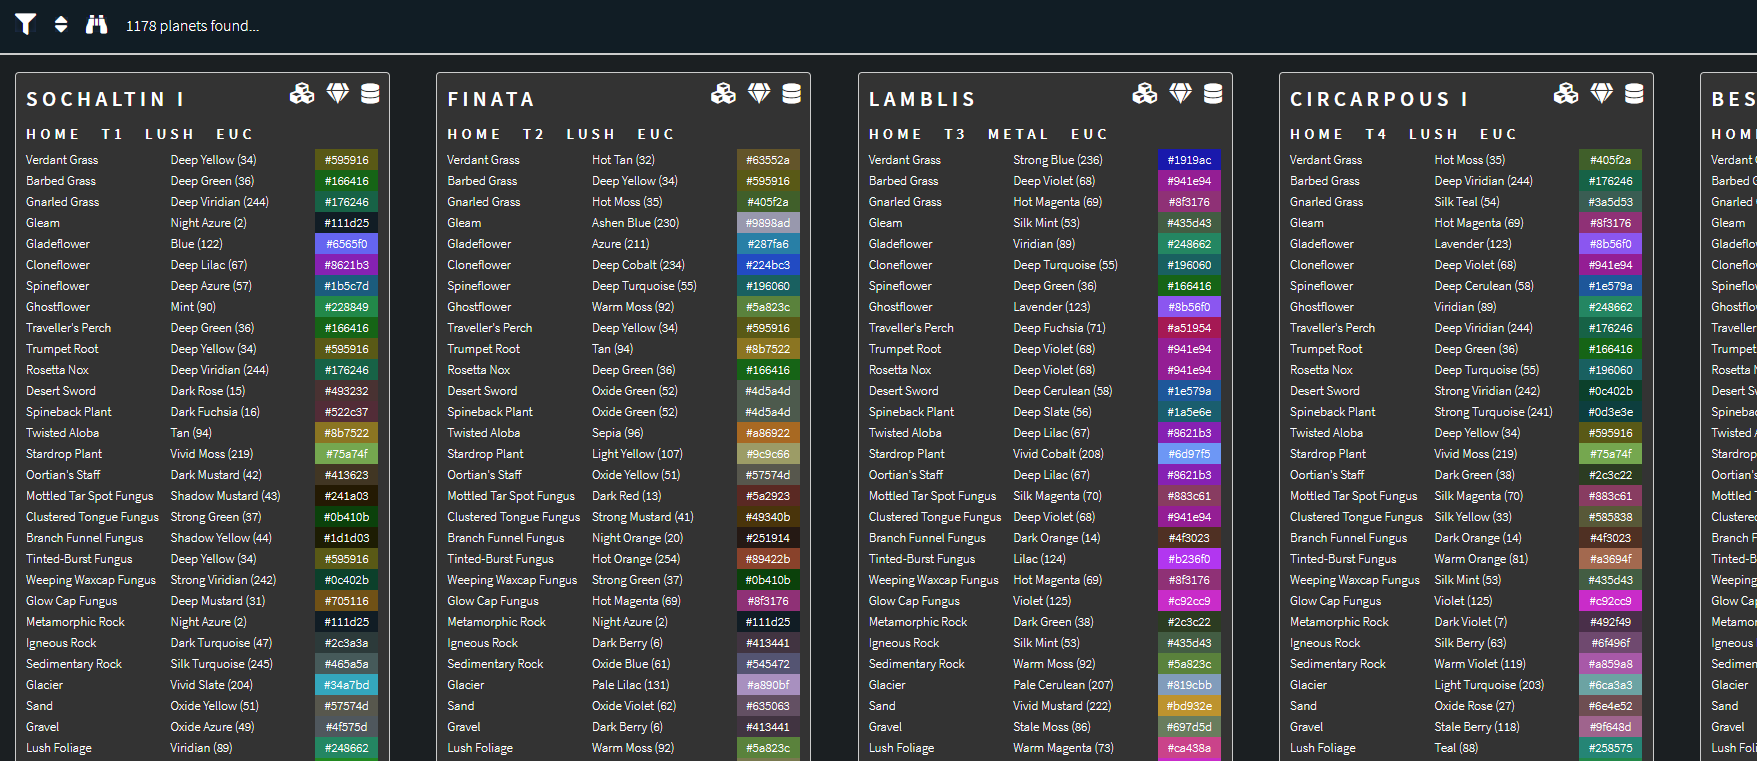Click 'HOME T1 LUSH EUC' heading of Sochaltin I
Image resolution: width=1757 pixels, height=761 pixels.
point(140,134)
